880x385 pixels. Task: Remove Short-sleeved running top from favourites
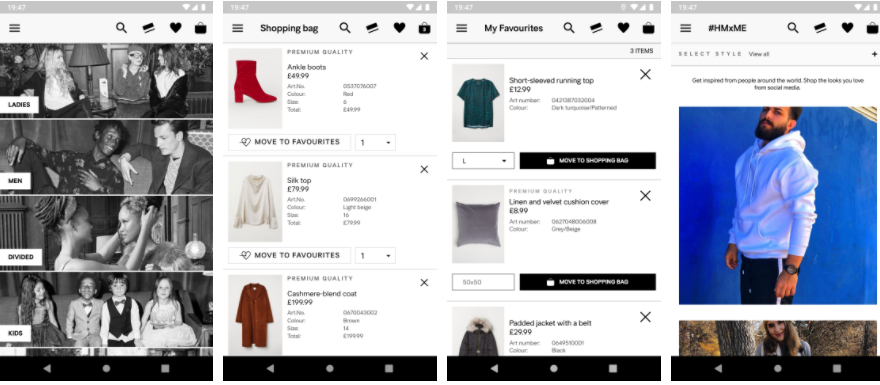coord(645,74)
